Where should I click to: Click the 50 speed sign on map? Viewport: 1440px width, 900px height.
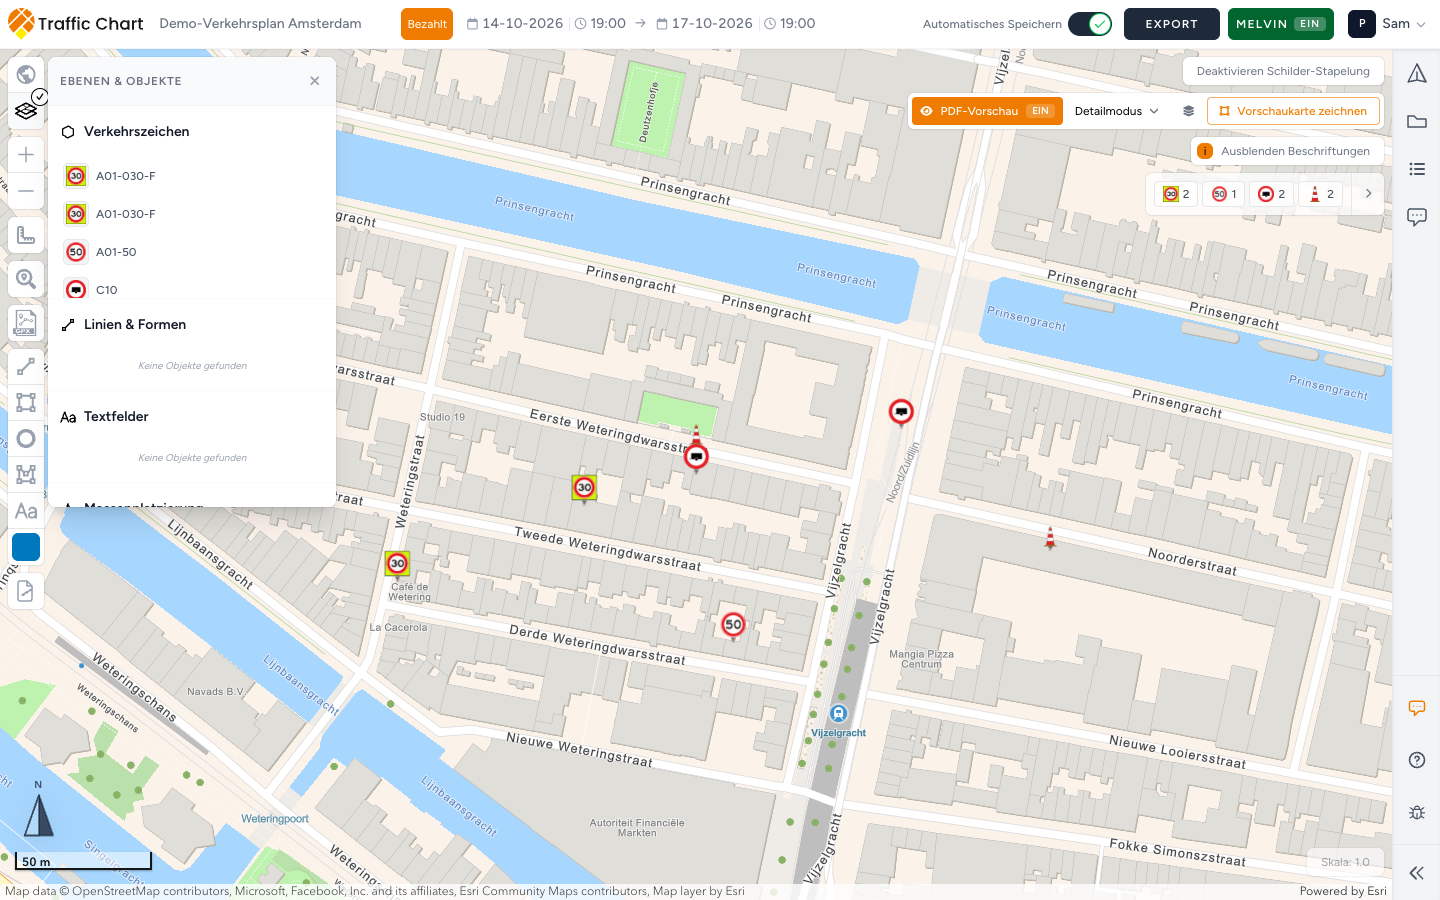click(733, 625)
